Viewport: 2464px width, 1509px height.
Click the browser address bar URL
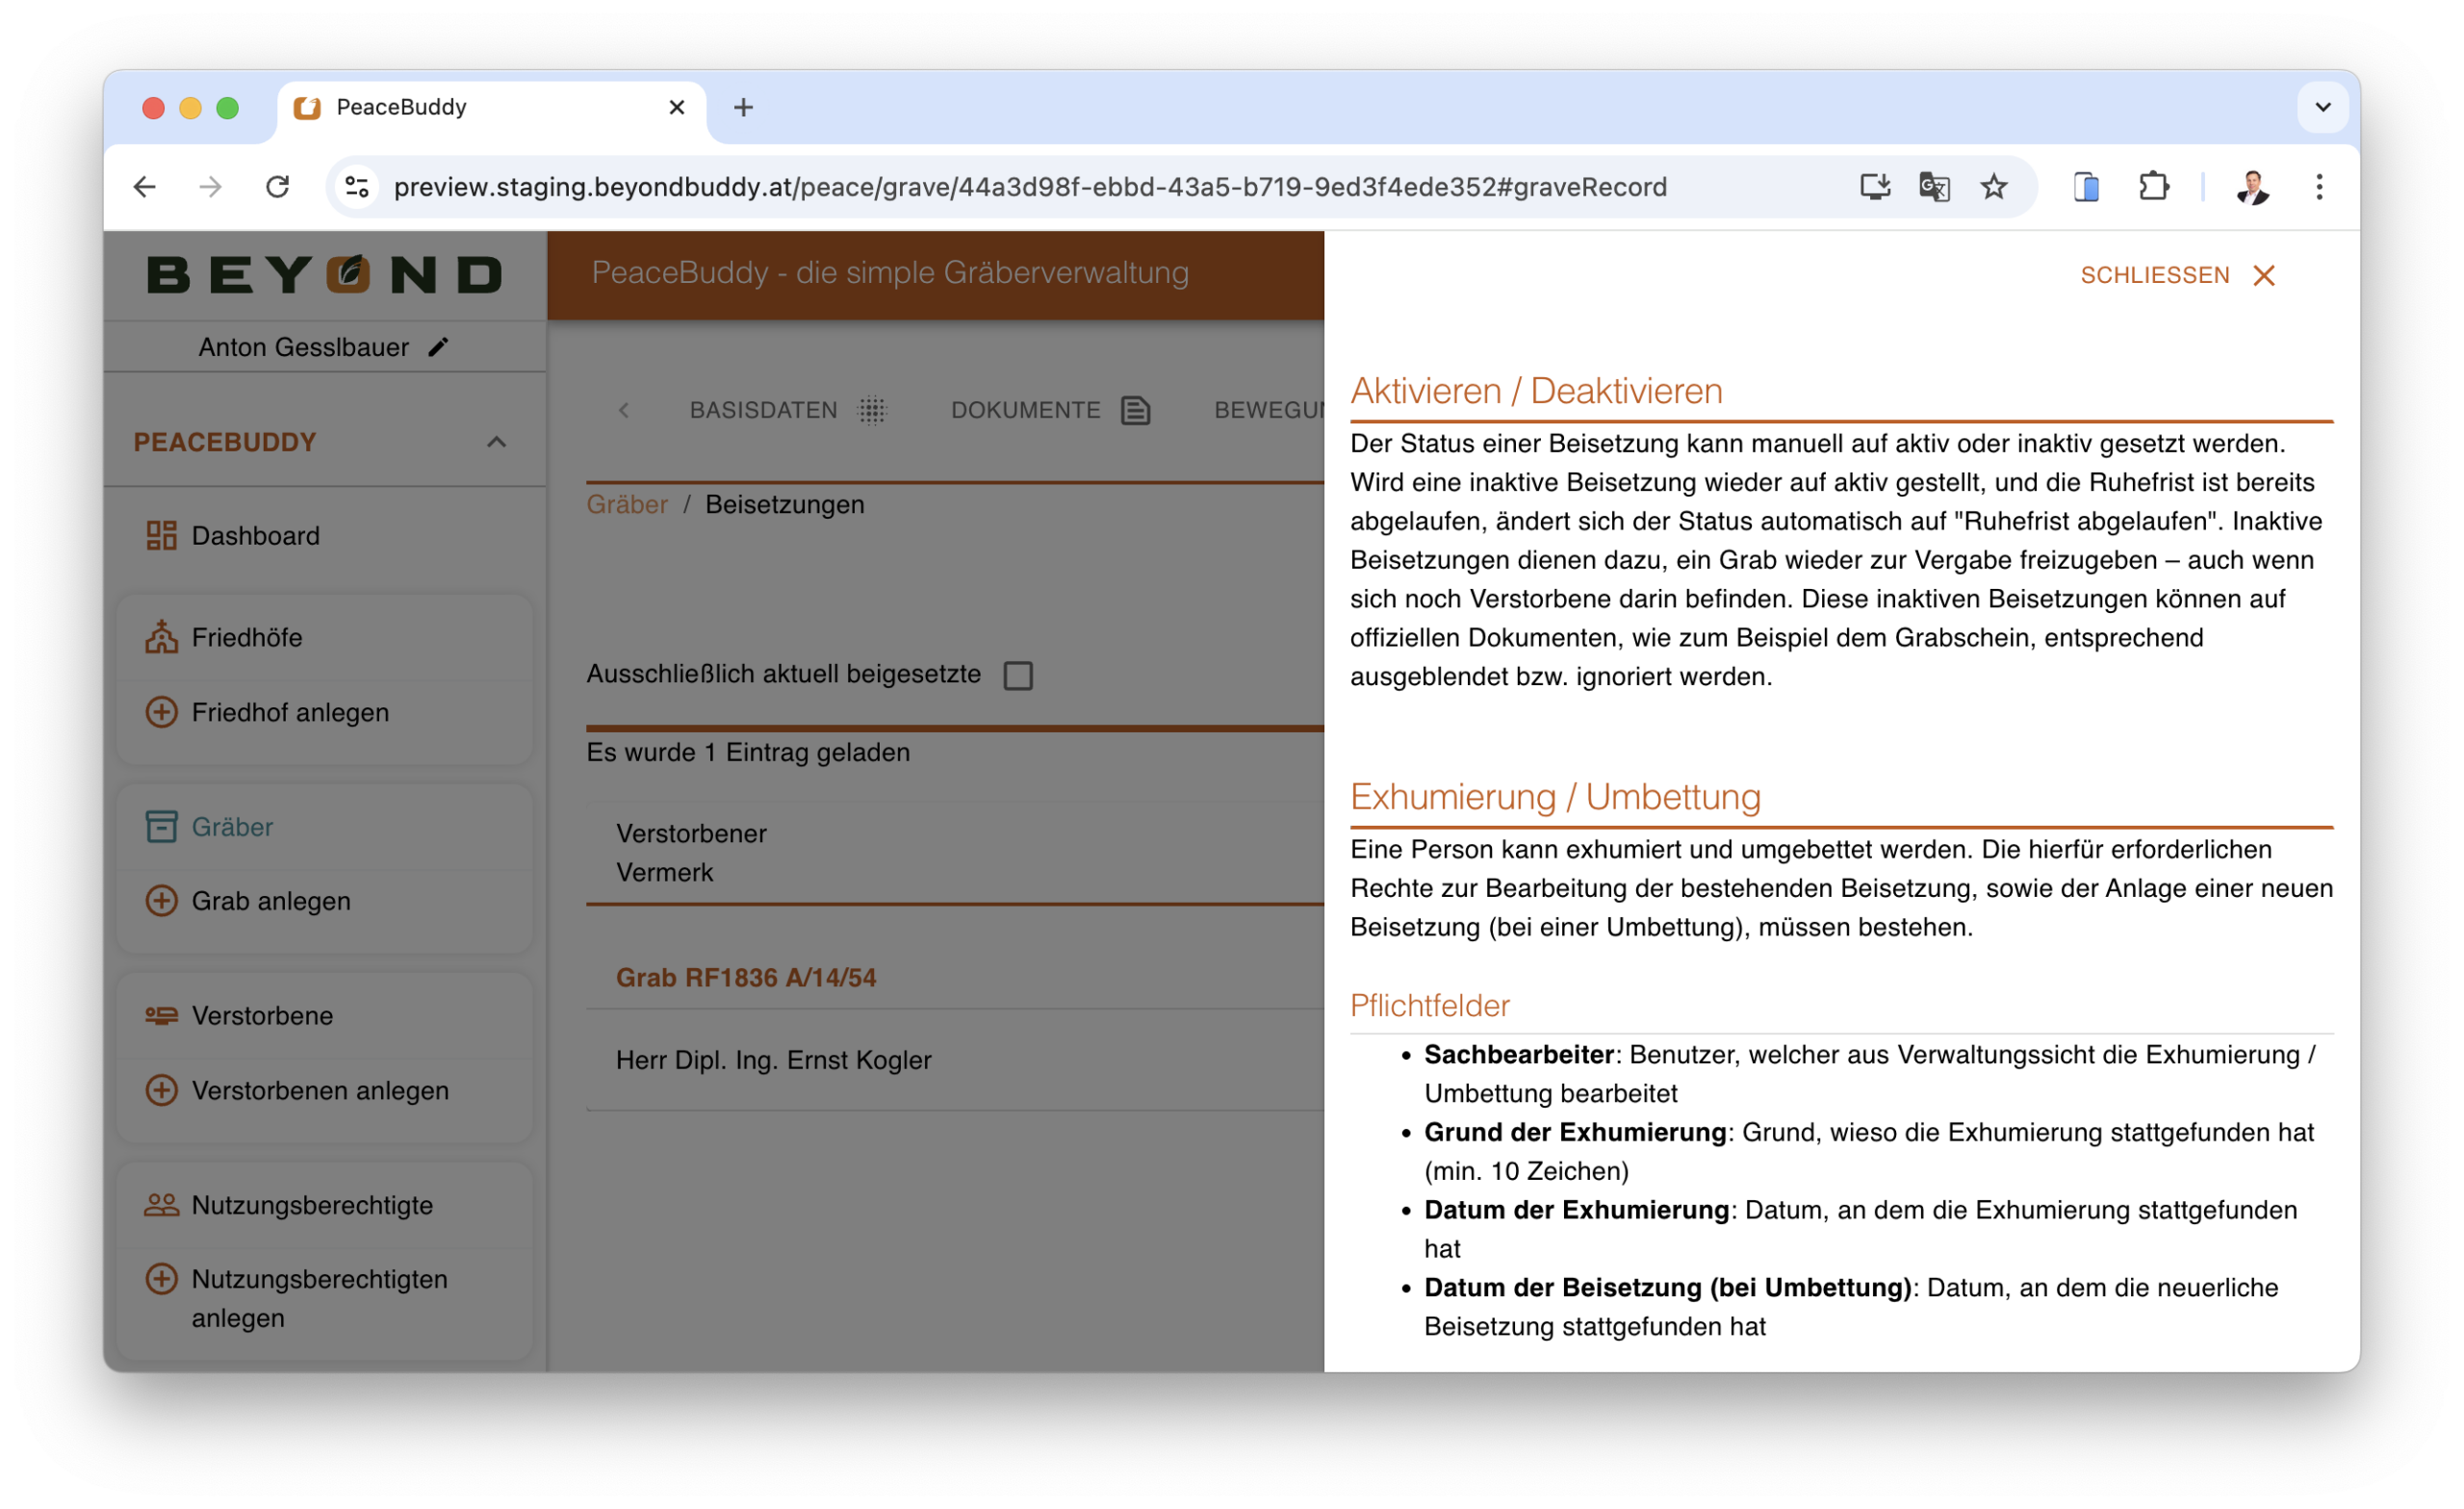[x=1030, y=187]
